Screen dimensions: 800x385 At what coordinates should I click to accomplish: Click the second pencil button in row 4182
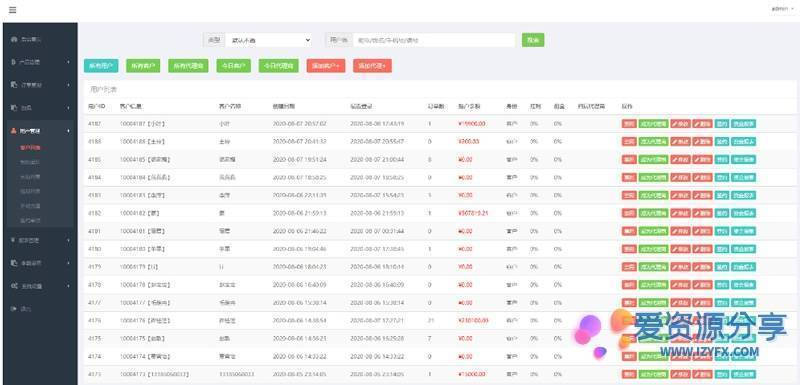point(702,213)
